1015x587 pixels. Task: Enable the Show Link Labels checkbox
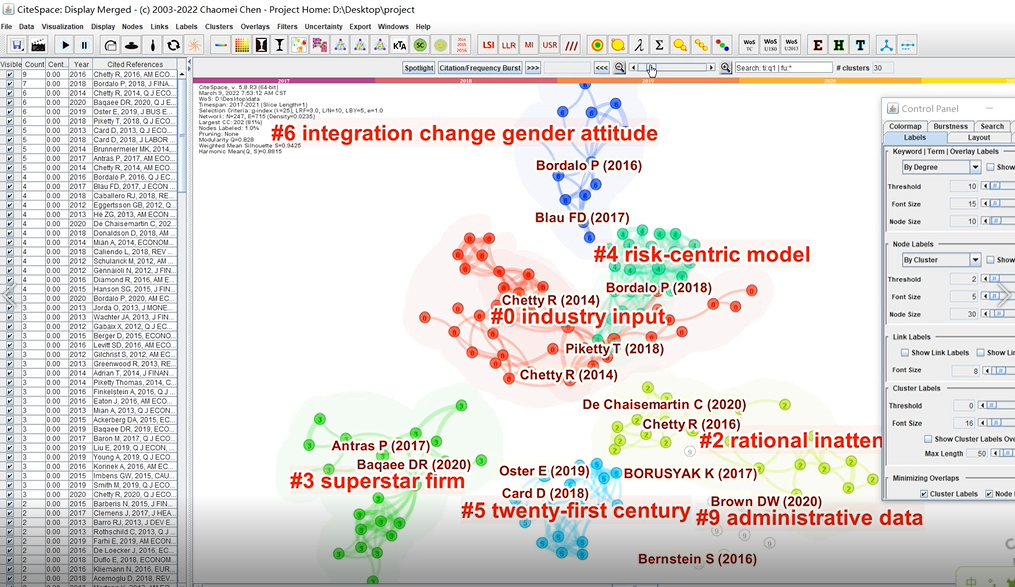point(905,352)
